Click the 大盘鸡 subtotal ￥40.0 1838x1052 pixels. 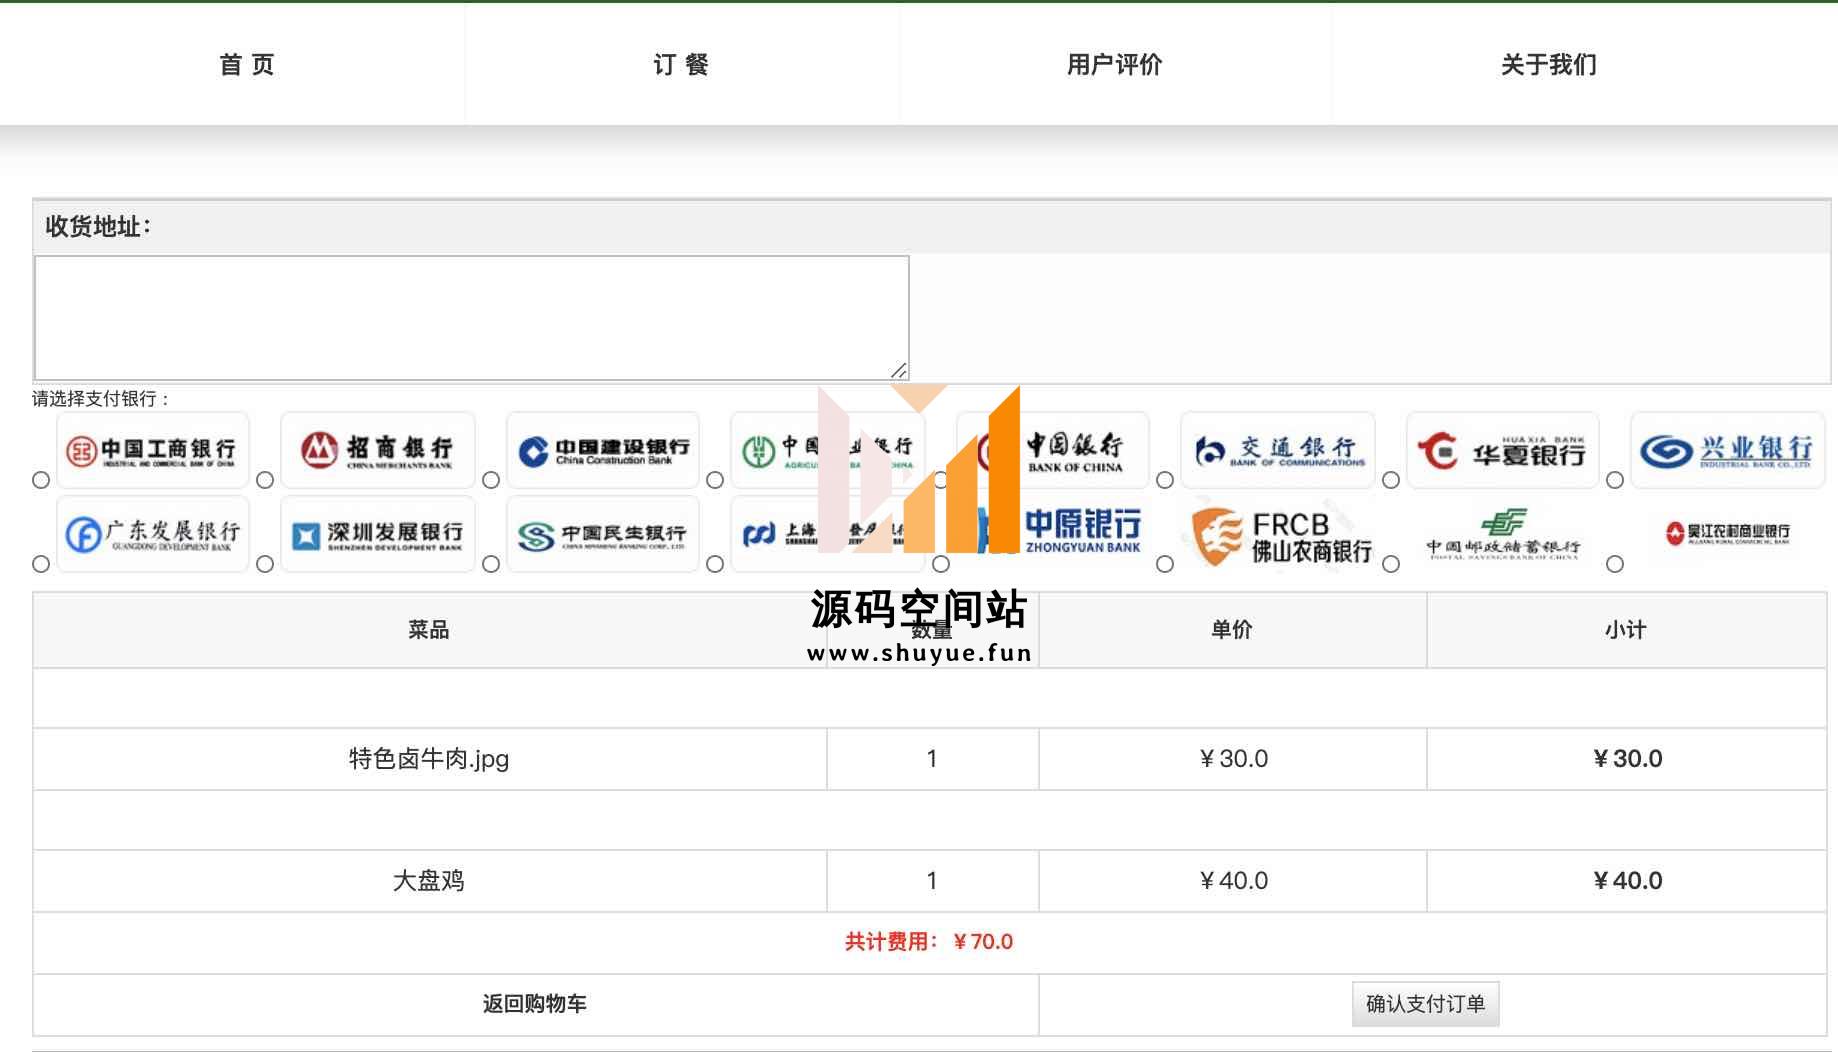1627,881
